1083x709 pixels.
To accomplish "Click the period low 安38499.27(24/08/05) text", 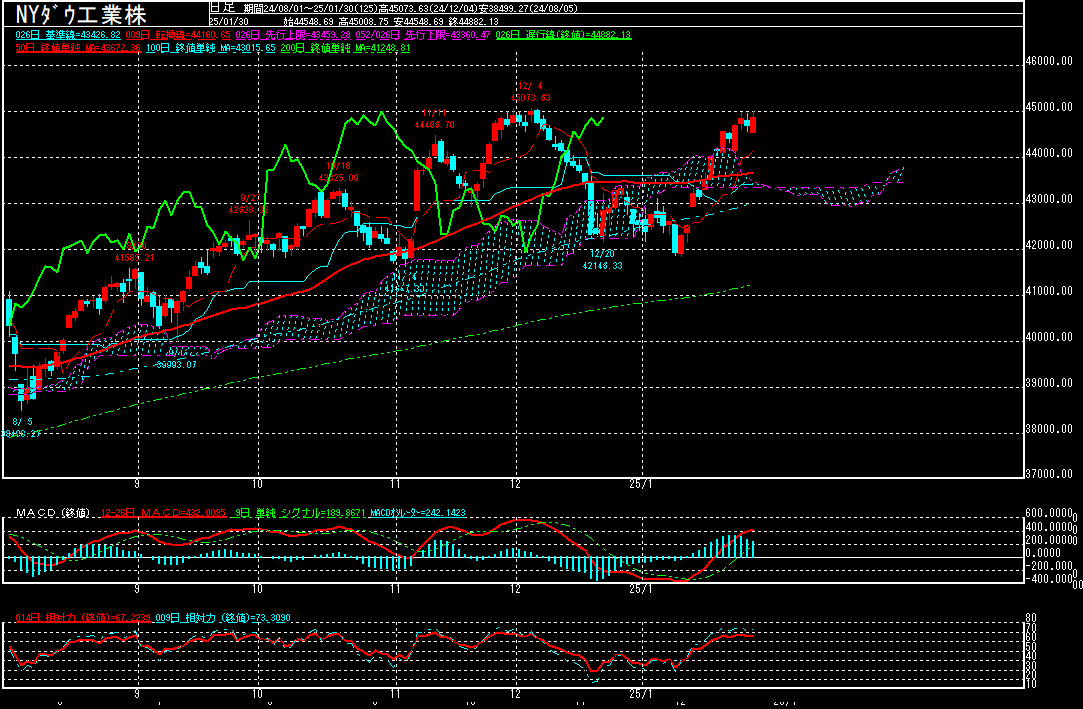I will point(528,9).
